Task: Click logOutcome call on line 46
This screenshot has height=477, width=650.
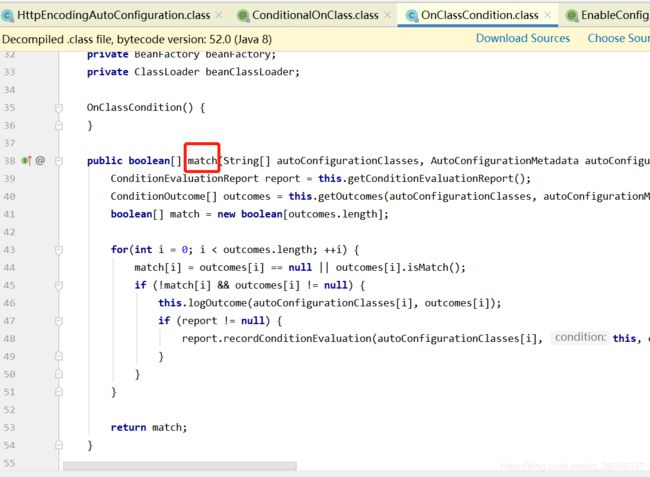Action: pyautogui.click(x=218, y=303)
